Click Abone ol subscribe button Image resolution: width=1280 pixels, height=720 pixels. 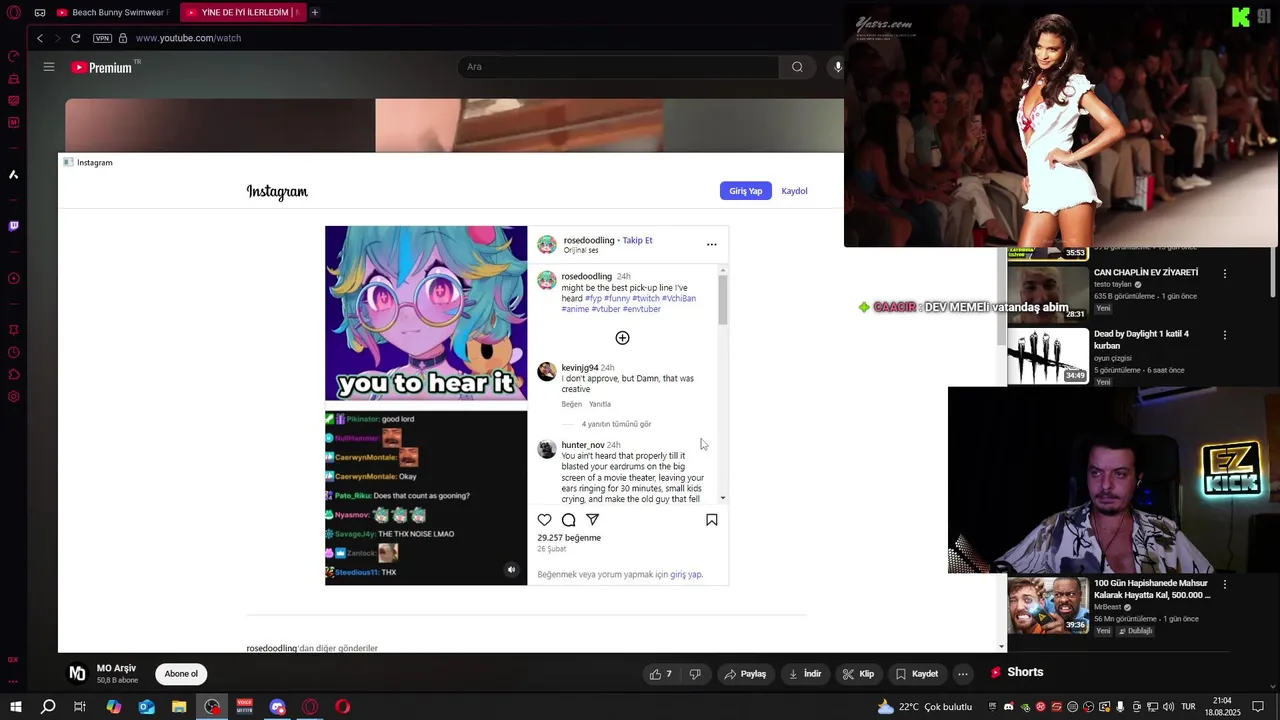click(x=181, y=674)
